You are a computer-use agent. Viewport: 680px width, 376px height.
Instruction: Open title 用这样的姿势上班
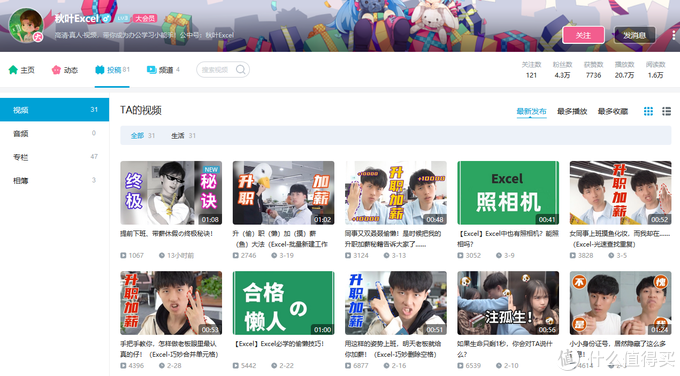pos(393,349)
